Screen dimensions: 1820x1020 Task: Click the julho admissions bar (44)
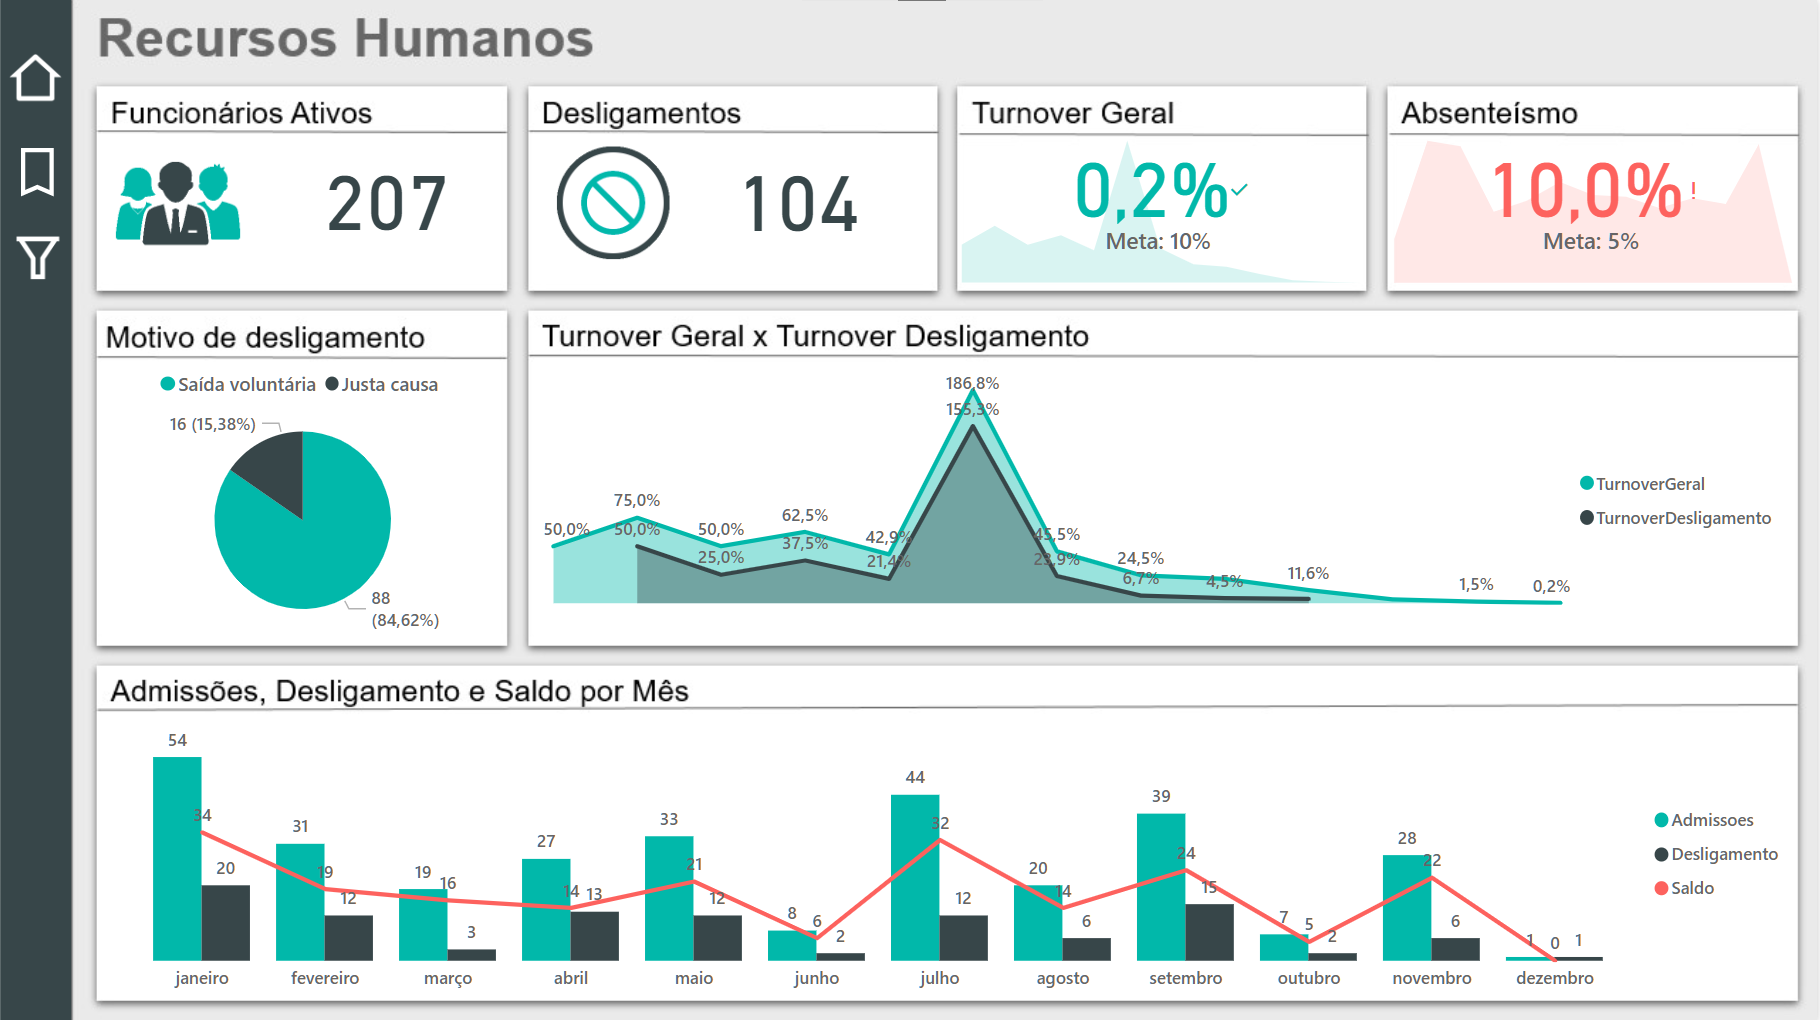point(915,877)
